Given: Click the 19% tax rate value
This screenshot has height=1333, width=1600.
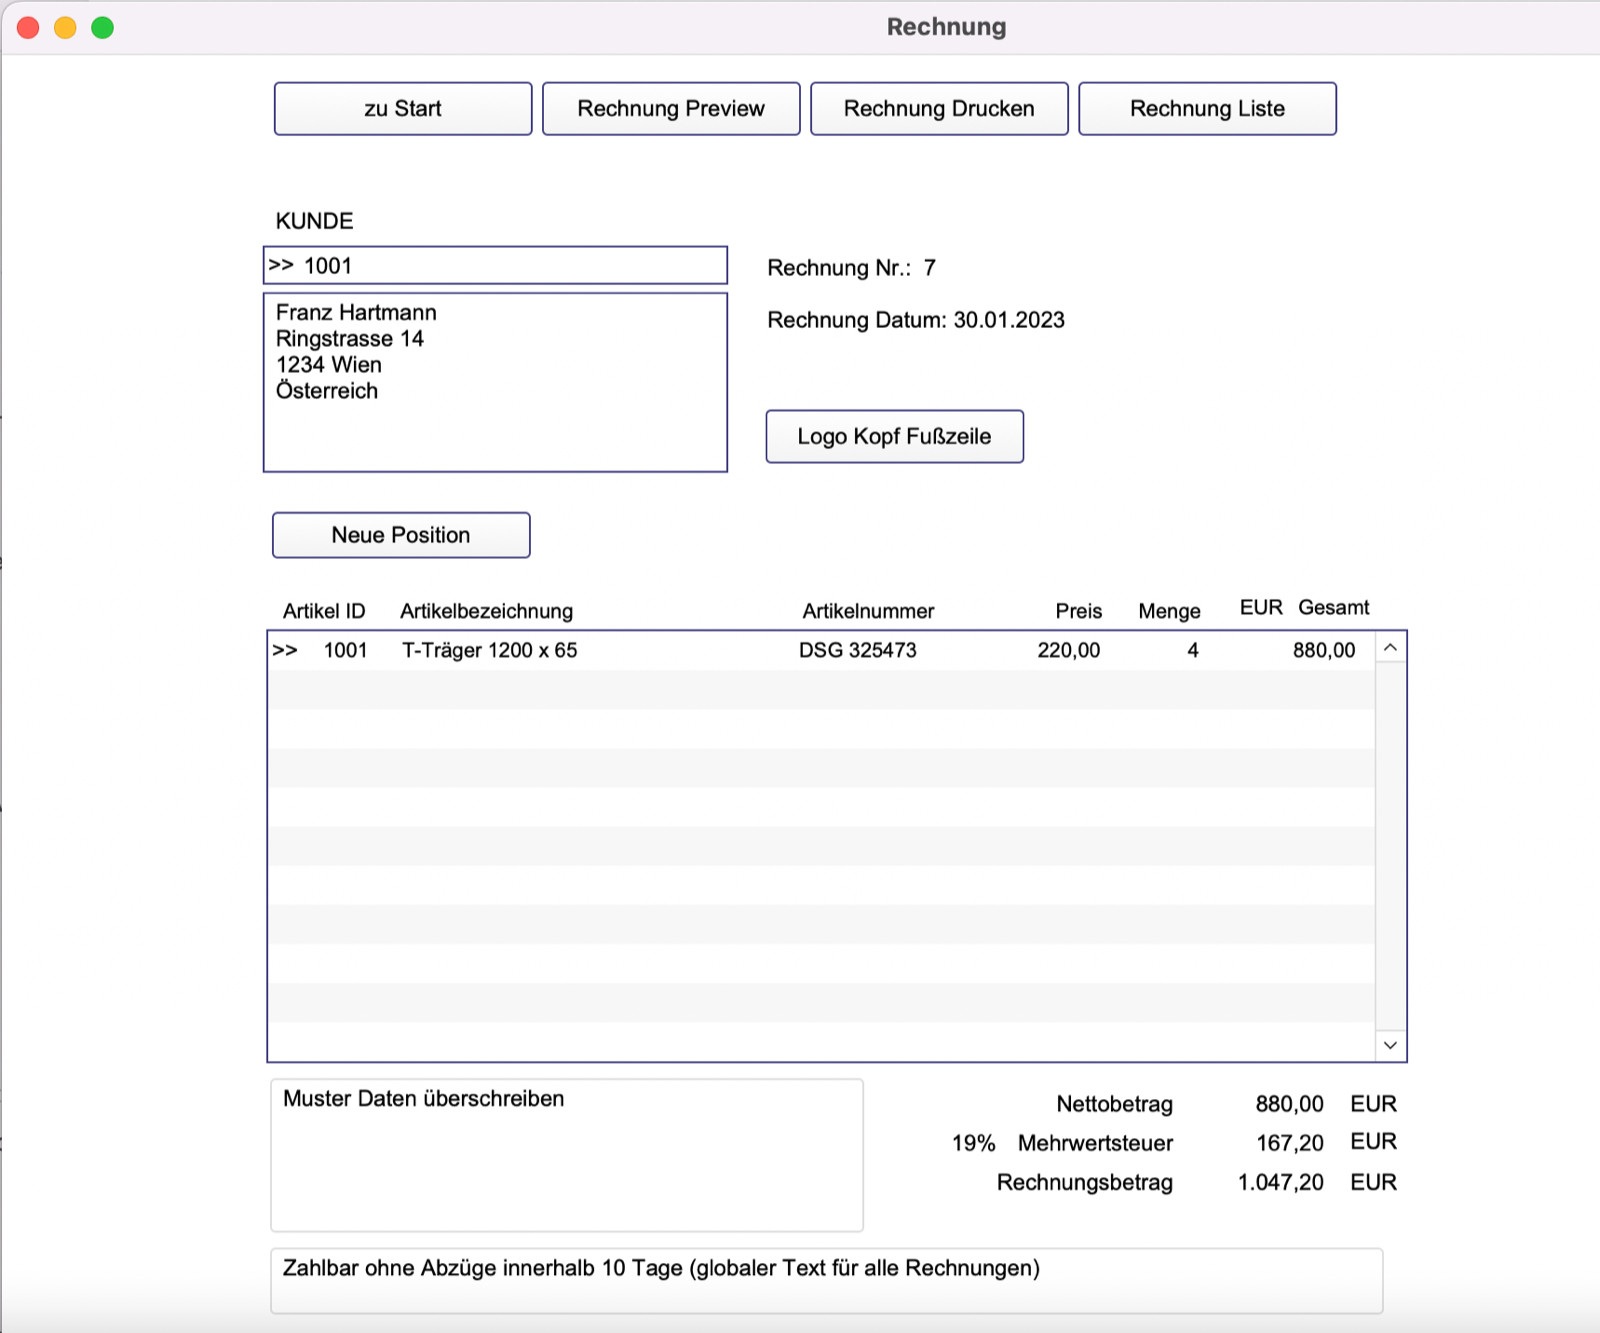Looking at the screenshot, I should pyautogui.click(x=974, y=1143).
